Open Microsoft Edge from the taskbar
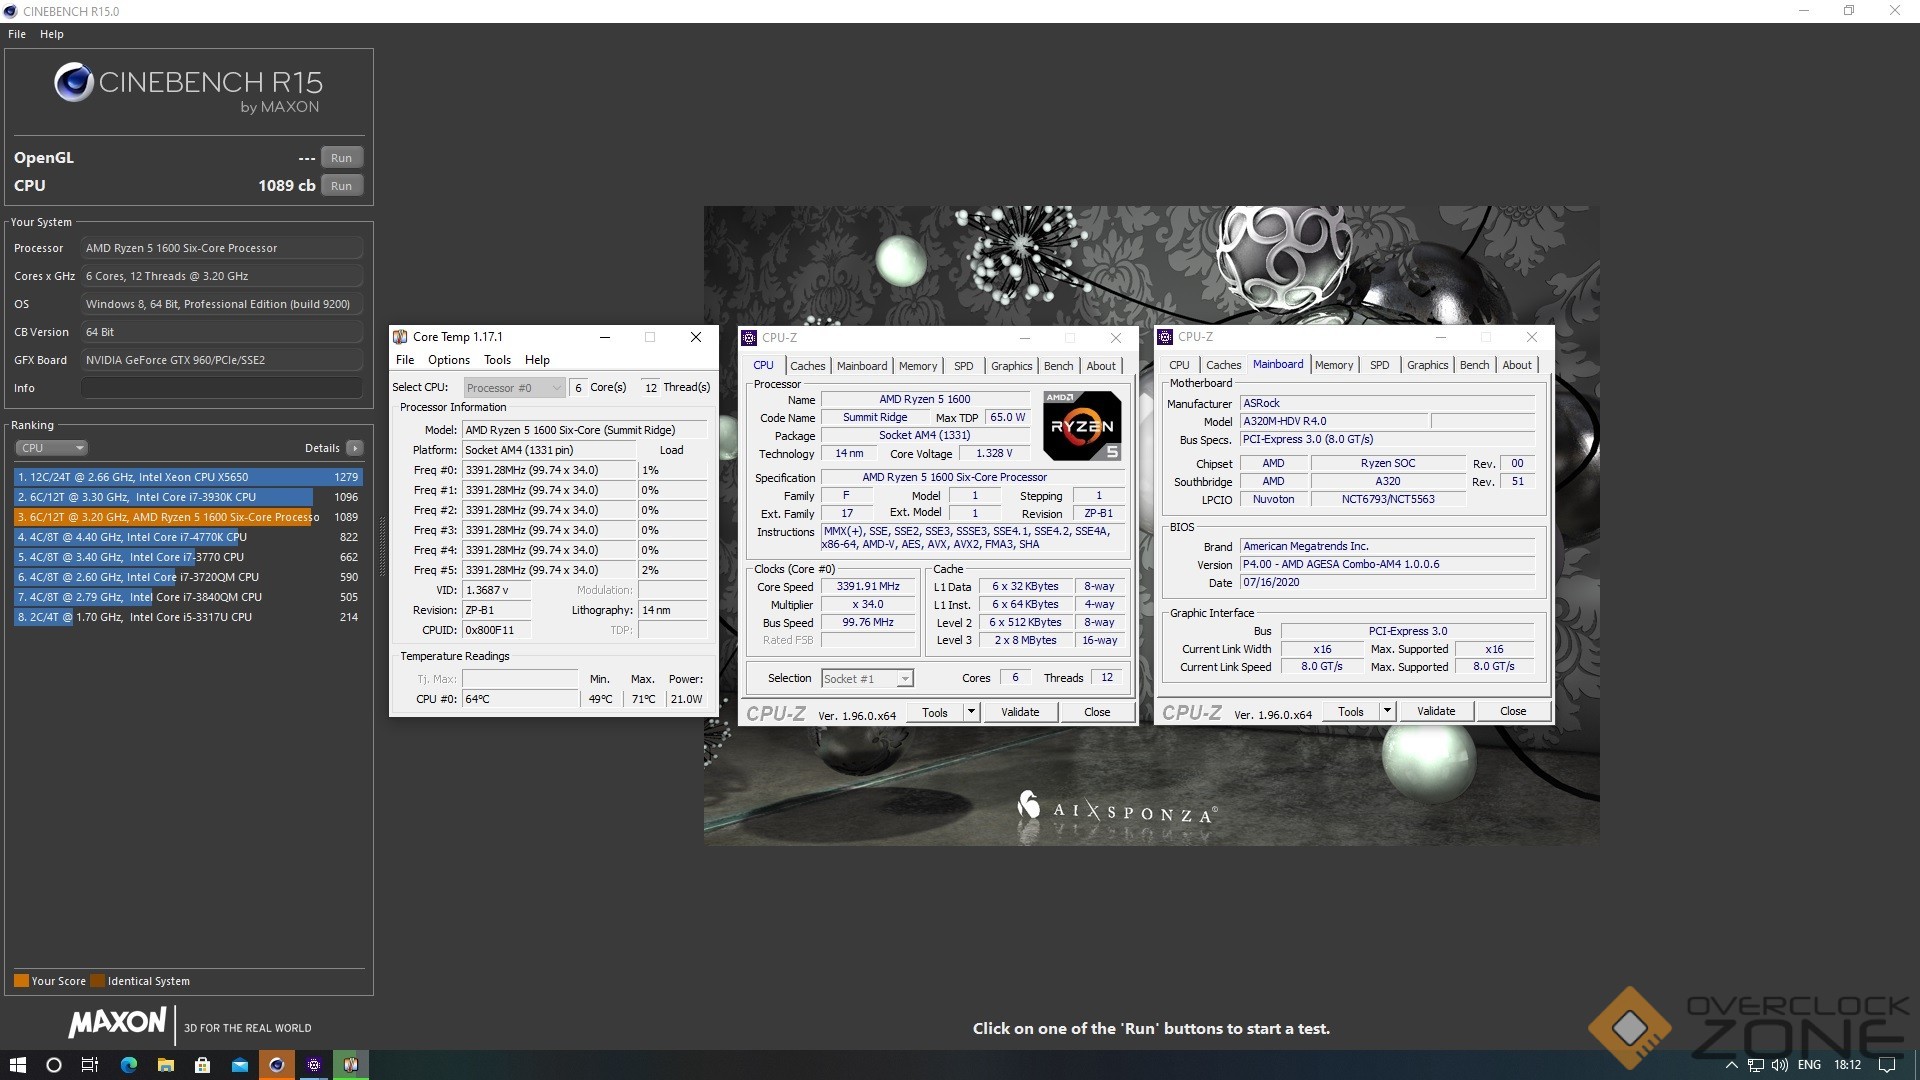Image resolution: width=1920 pixels, height=1080 pixels. point(129,1065)
